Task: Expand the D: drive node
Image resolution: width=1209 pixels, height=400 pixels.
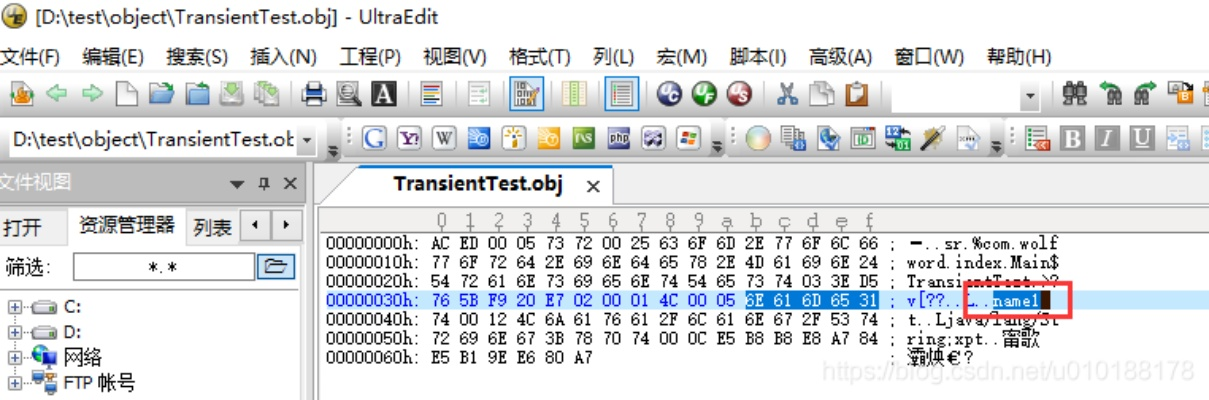Action: coord(15,331)
